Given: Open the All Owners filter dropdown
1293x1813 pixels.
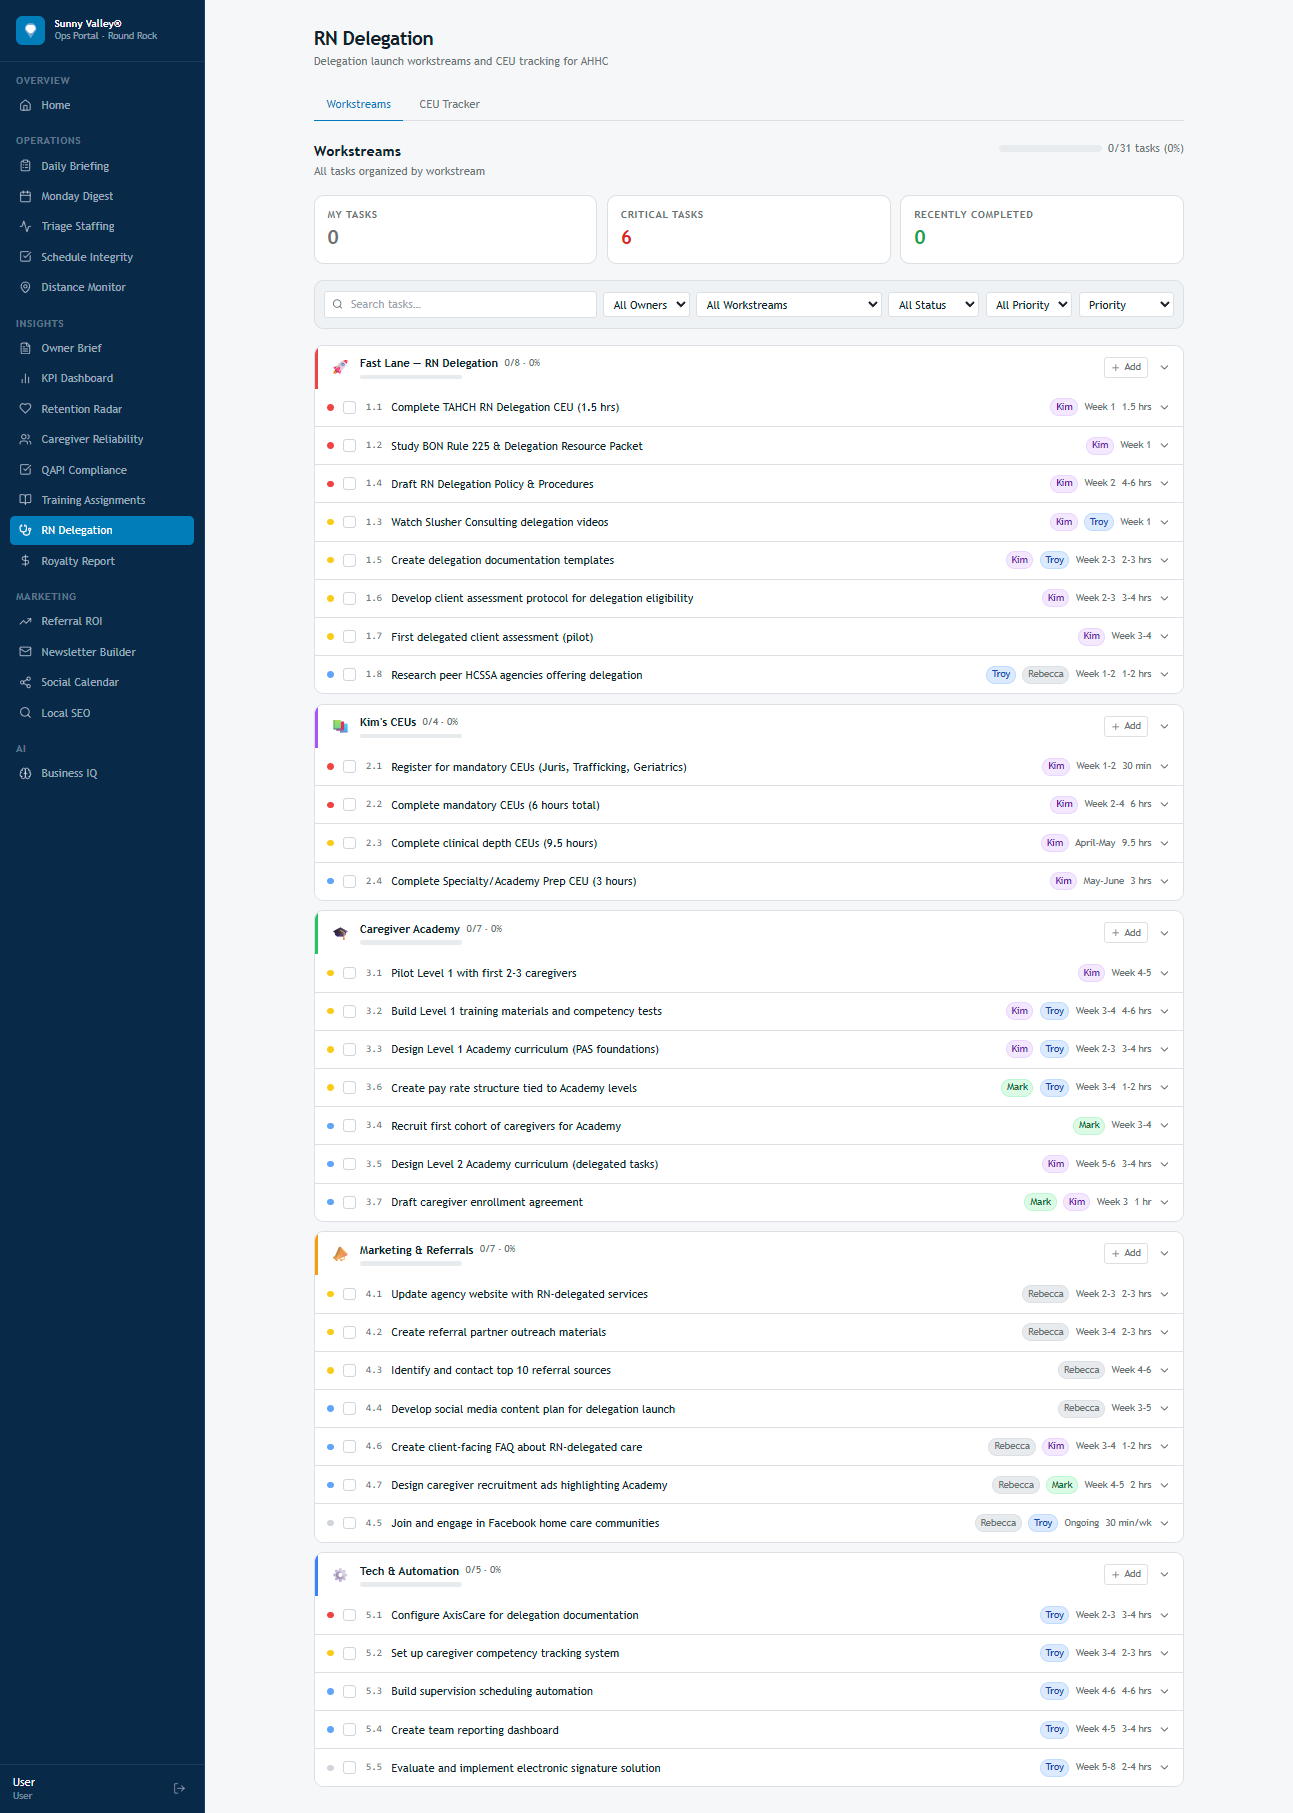Looking at the screenshot, I should [649, 305].
